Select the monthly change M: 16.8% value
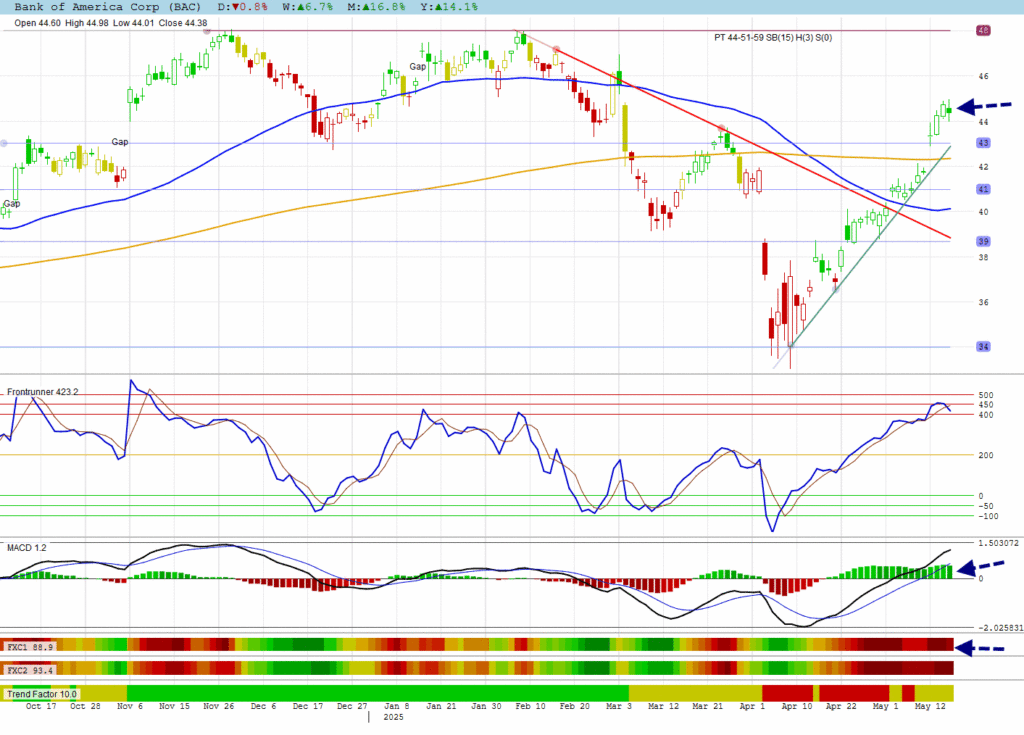Viewport: 1024px width, 735px height. pyautogui.click(x=376, y=7)
